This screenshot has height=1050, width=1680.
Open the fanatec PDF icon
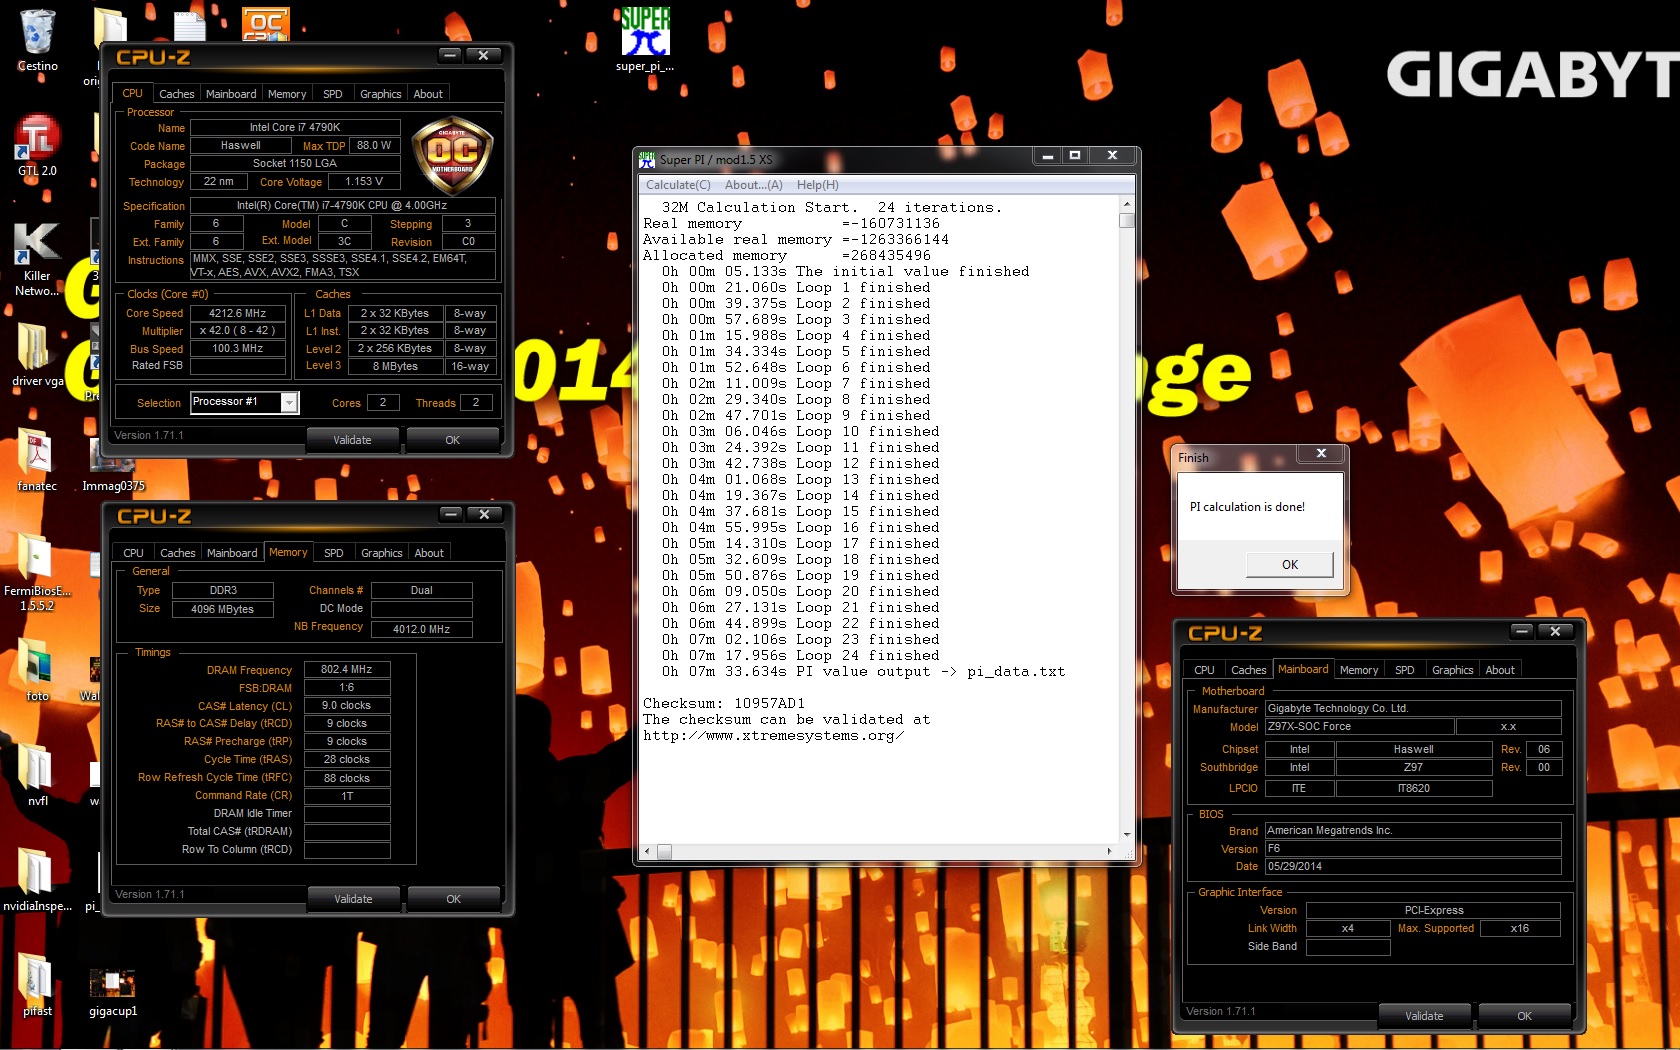(x=37, y=460)
